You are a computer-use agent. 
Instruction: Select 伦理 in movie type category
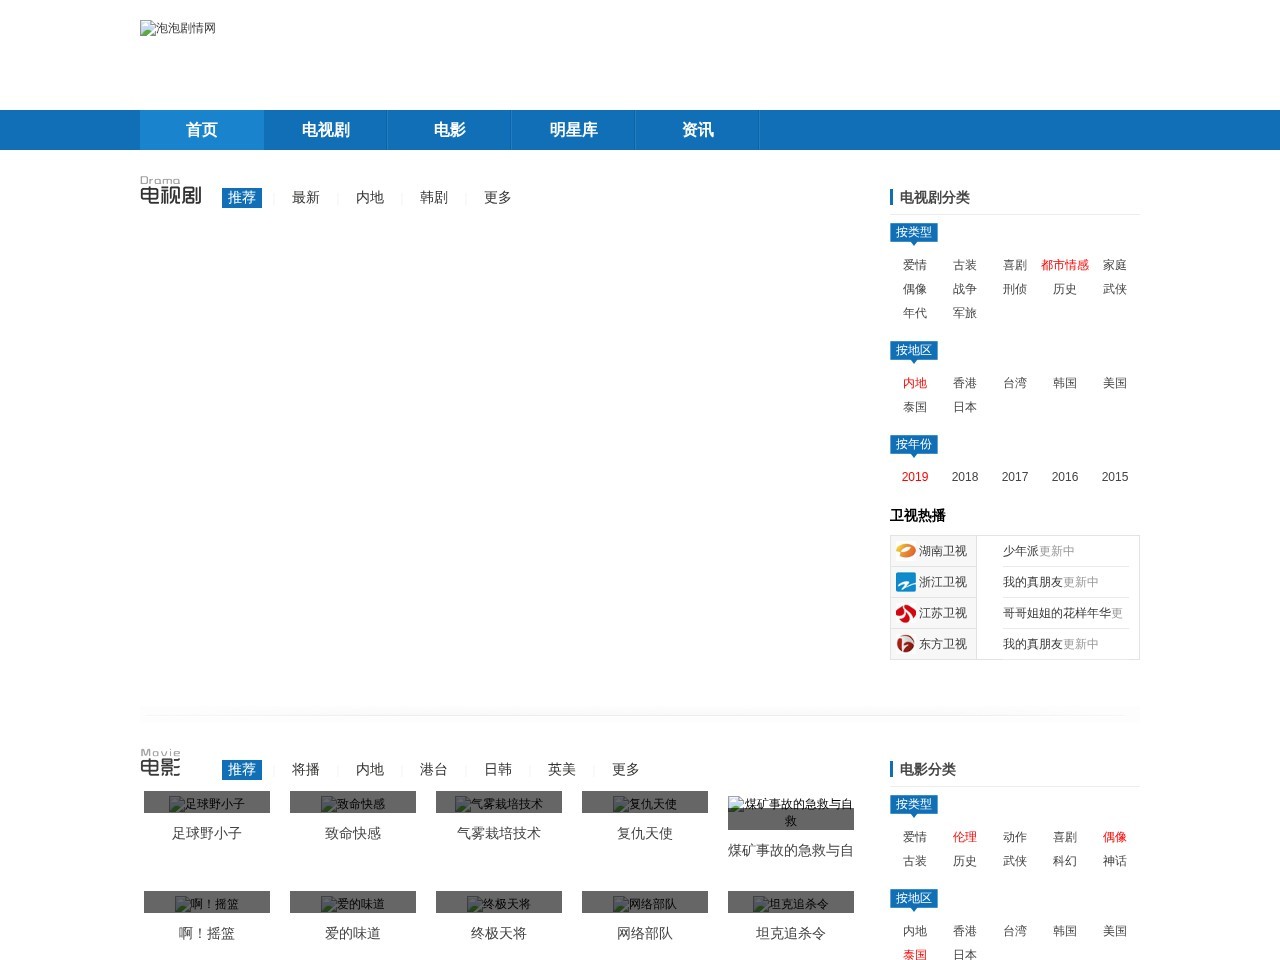coord(965,837)
